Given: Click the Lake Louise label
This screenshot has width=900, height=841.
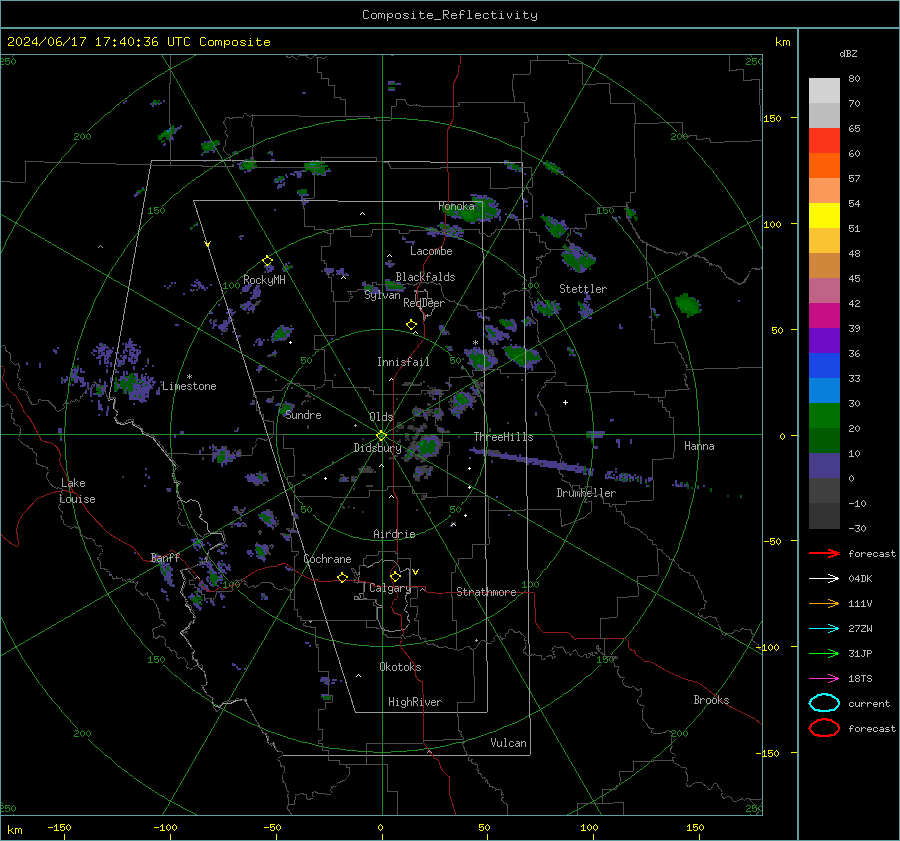Looking at the screenshot, I should click(77, 491).
